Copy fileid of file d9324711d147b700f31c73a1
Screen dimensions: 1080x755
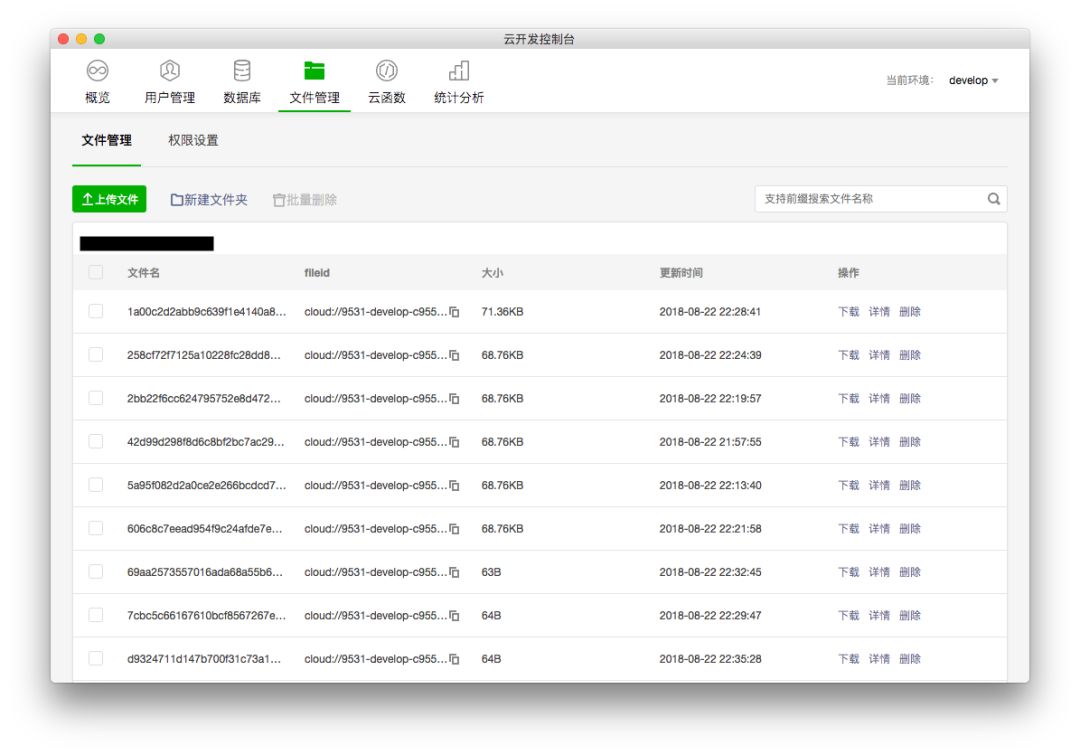(455, 659)
